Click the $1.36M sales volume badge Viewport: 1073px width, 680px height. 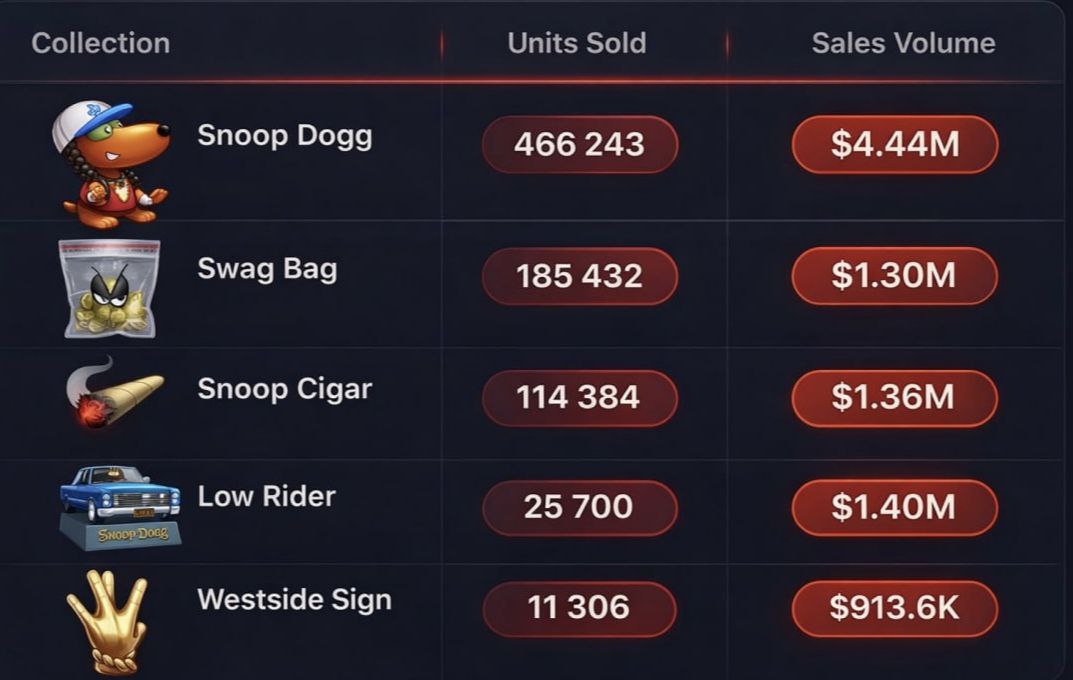895,397
